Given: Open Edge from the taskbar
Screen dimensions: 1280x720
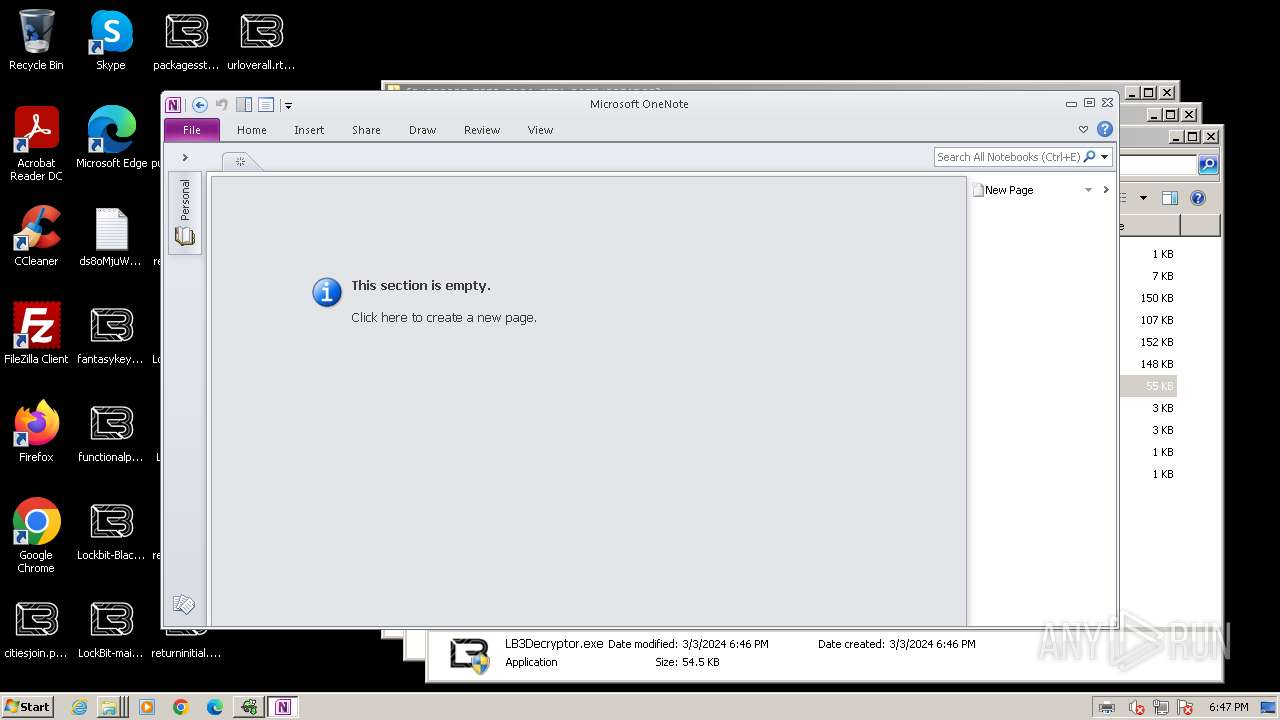Looking at the screenshot, I should 215,707.
